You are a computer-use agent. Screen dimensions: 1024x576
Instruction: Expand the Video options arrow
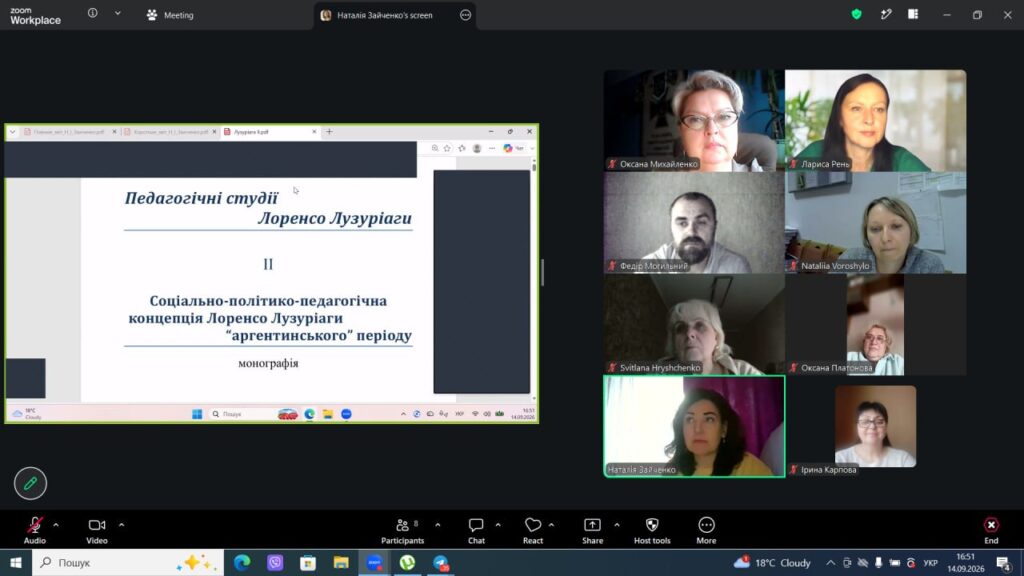[x=121, y=524]
